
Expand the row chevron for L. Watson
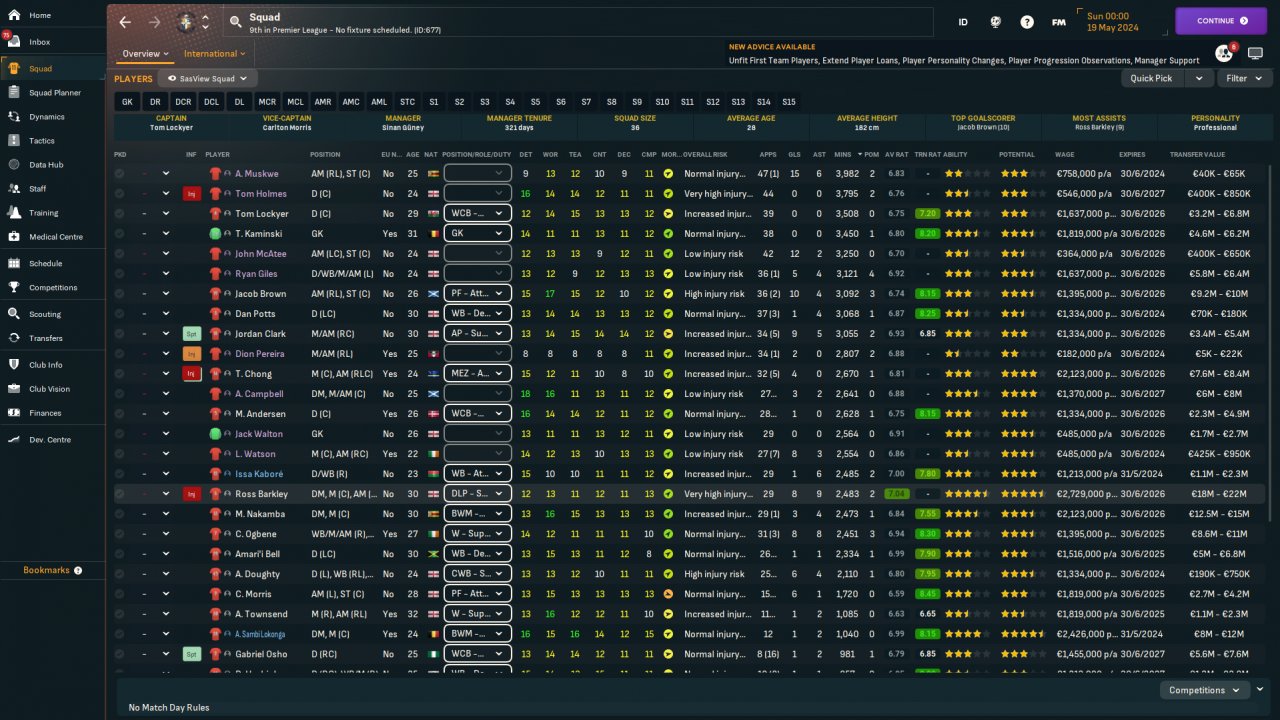coord(166,454)
